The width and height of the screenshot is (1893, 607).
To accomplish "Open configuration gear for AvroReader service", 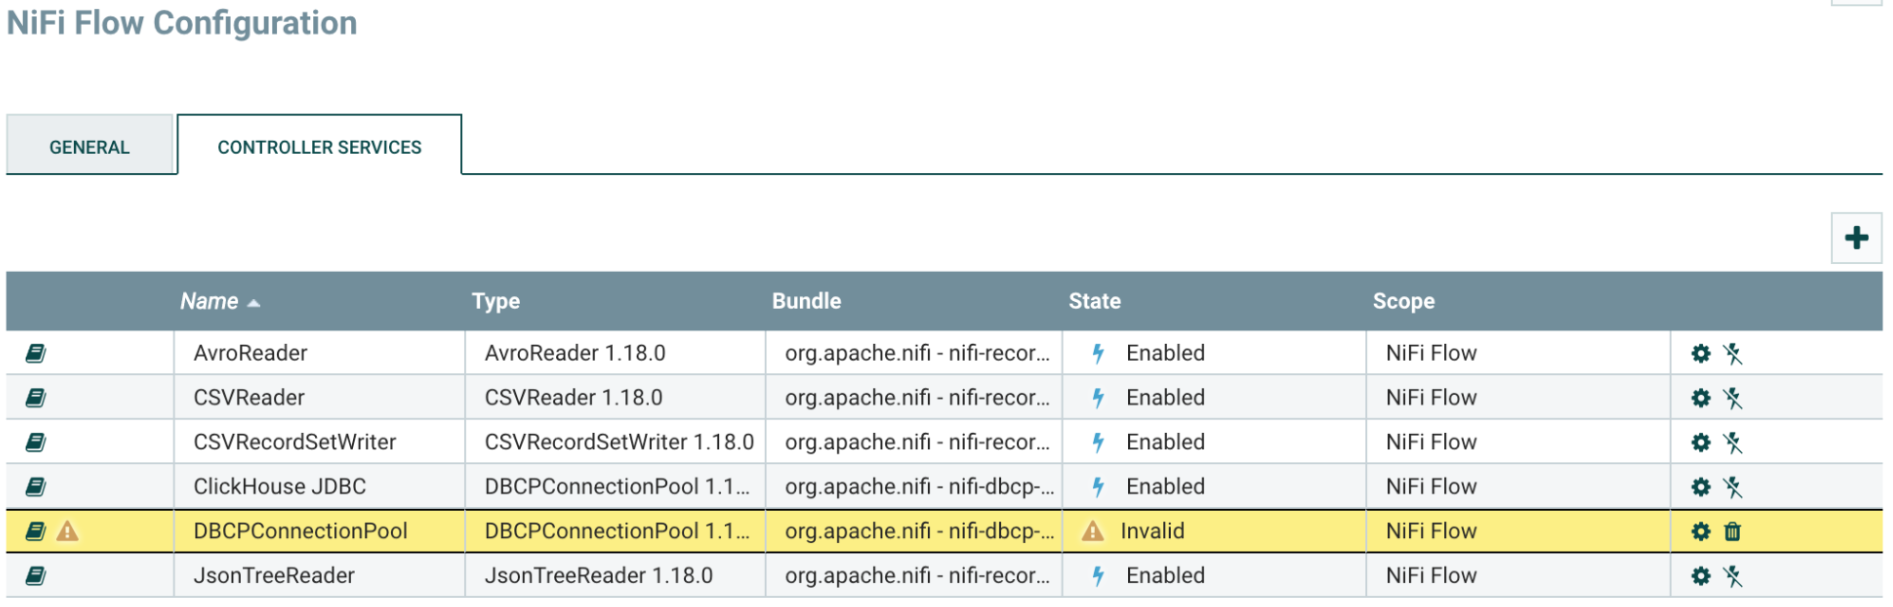I will click(x=1700, y=354).
